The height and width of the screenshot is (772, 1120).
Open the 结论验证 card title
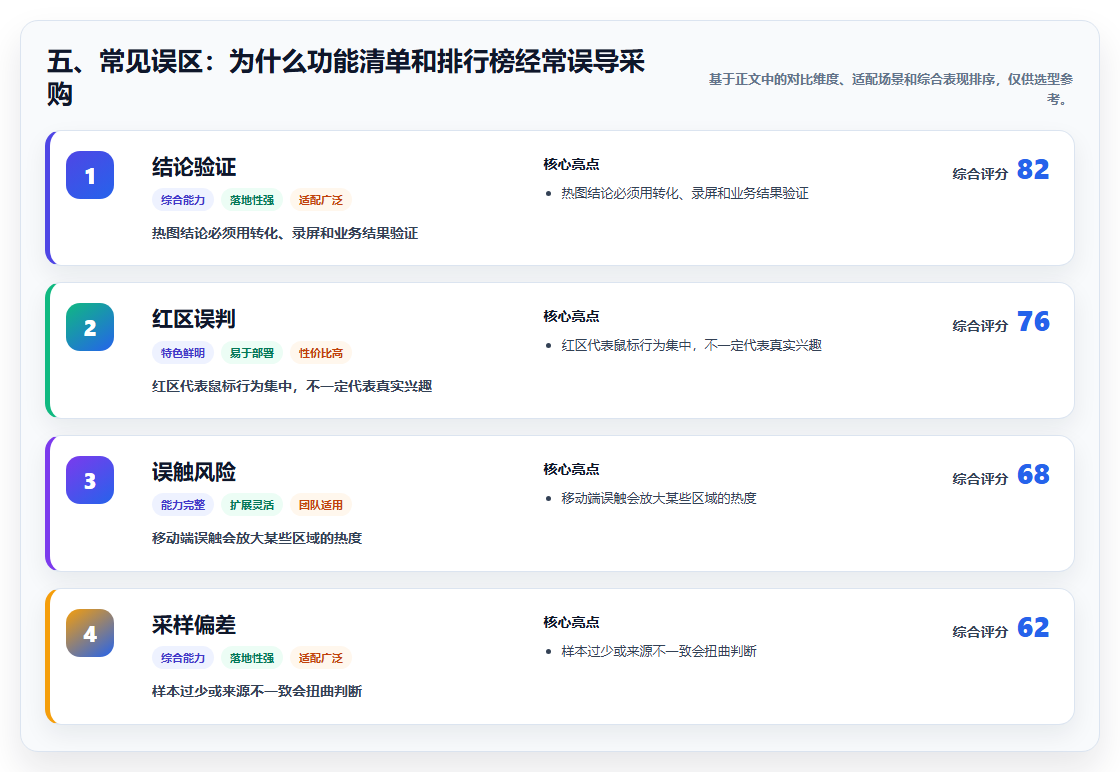click(x=194, y=167)
